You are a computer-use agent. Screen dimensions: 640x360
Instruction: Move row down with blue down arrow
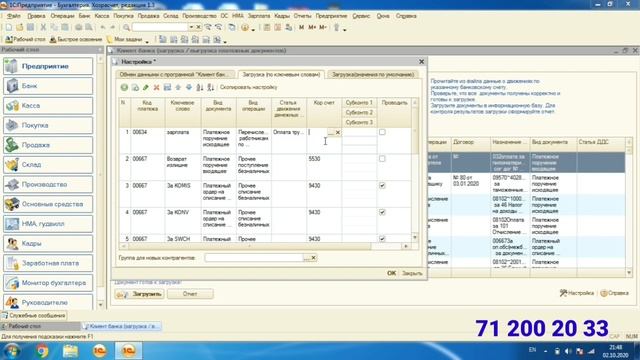click(189, 87)
